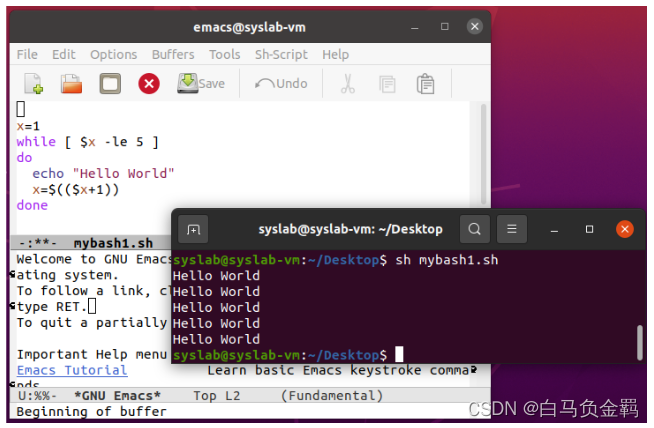The image size is (654, 428).
Task: Open the Tools menu in Emacs
Action: (x=225, y=55)
